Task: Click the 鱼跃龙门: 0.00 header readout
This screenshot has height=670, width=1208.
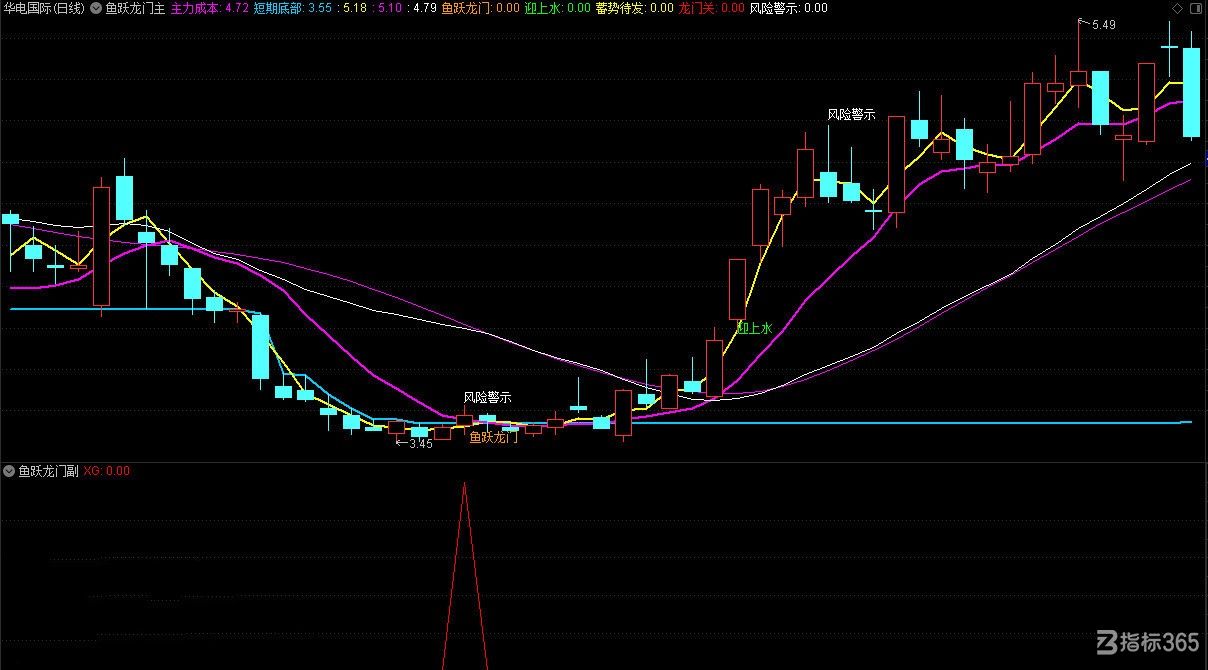Action: click(x=481, y=8)
